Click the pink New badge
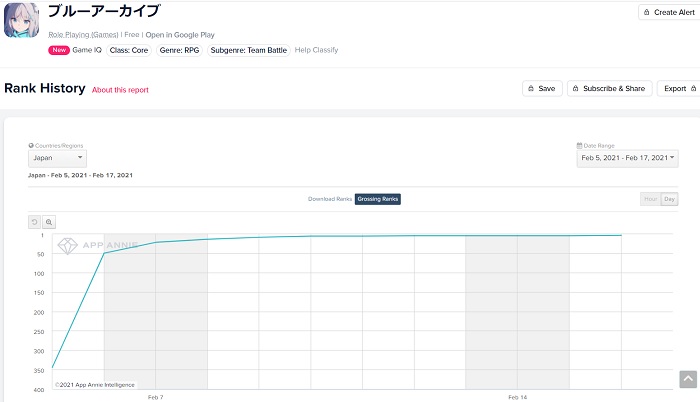 tap(59, 50)
